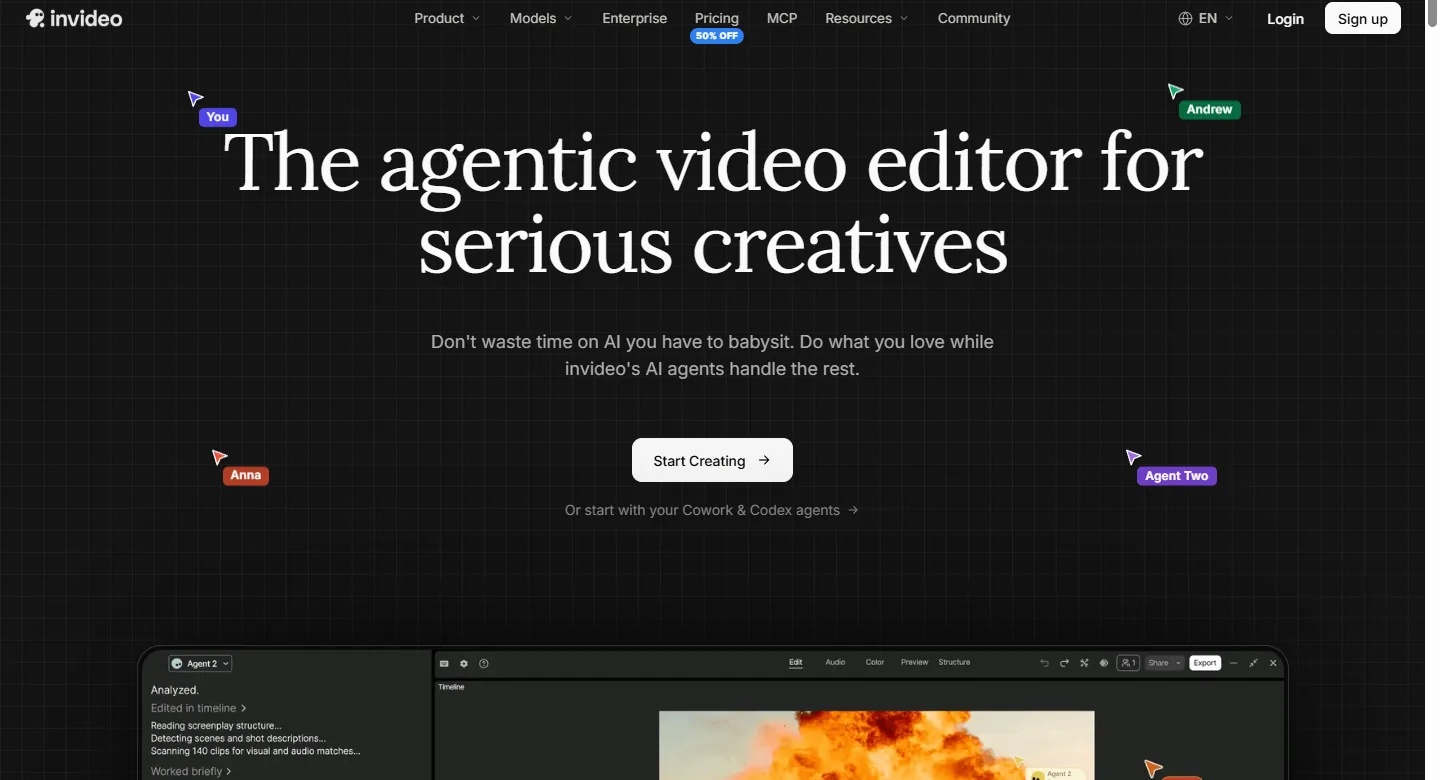Expand the Models dropdown

pyautogui.click(x=541, y=18)
